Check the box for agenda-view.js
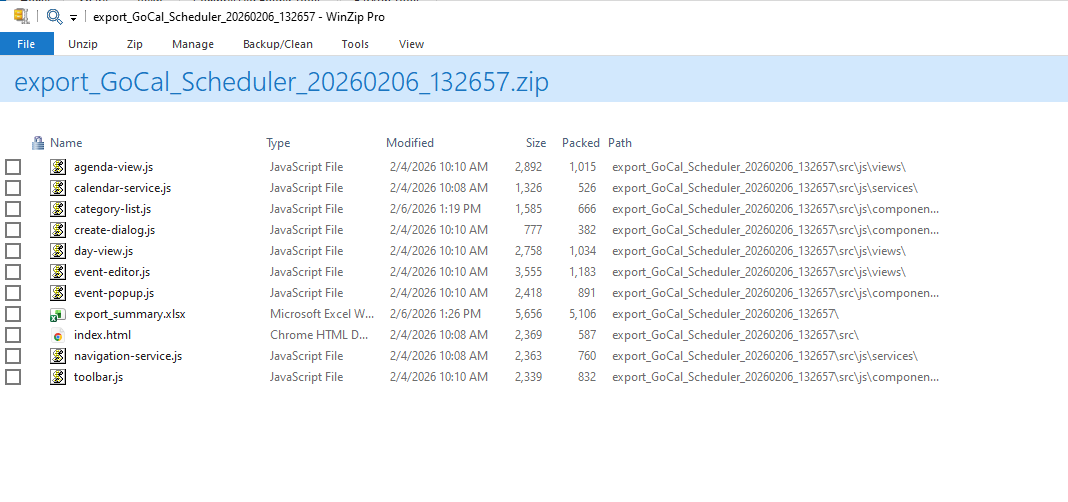Screen dimensions: 1068x502 click(x=13, y=167)
